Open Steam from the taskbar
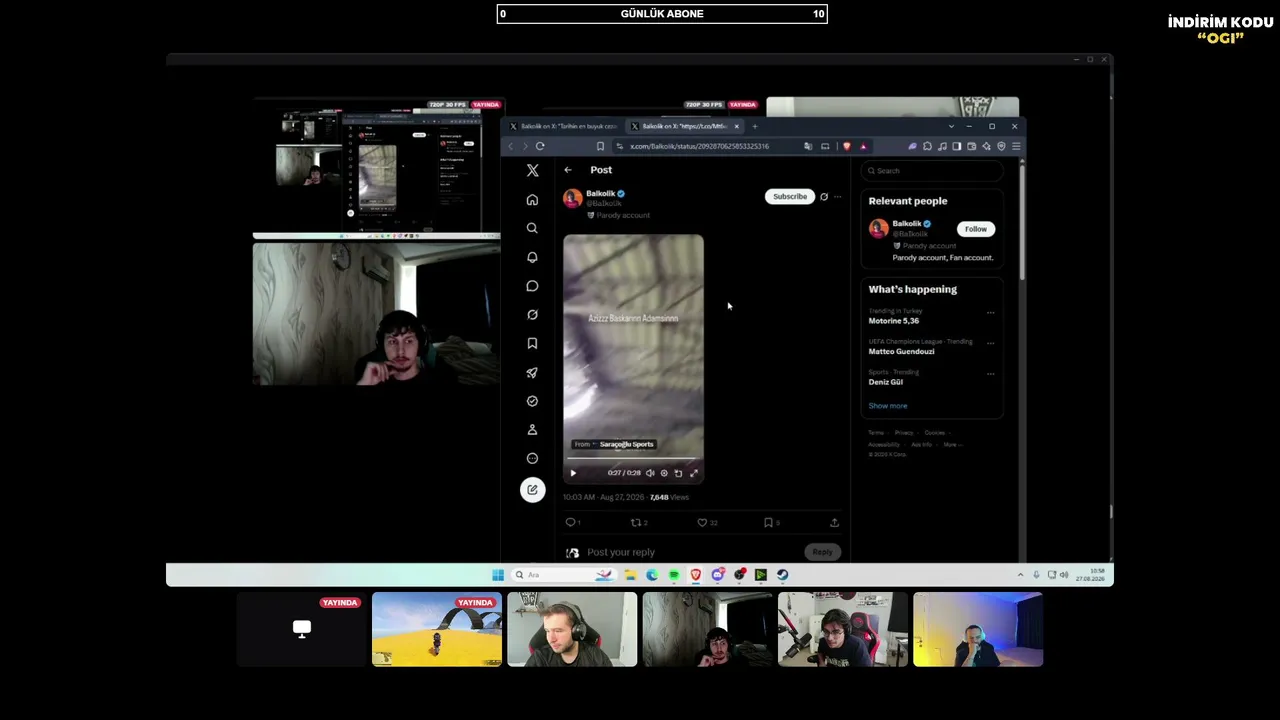The width and height of the screenshot is (1280, 720). [782, 575]
